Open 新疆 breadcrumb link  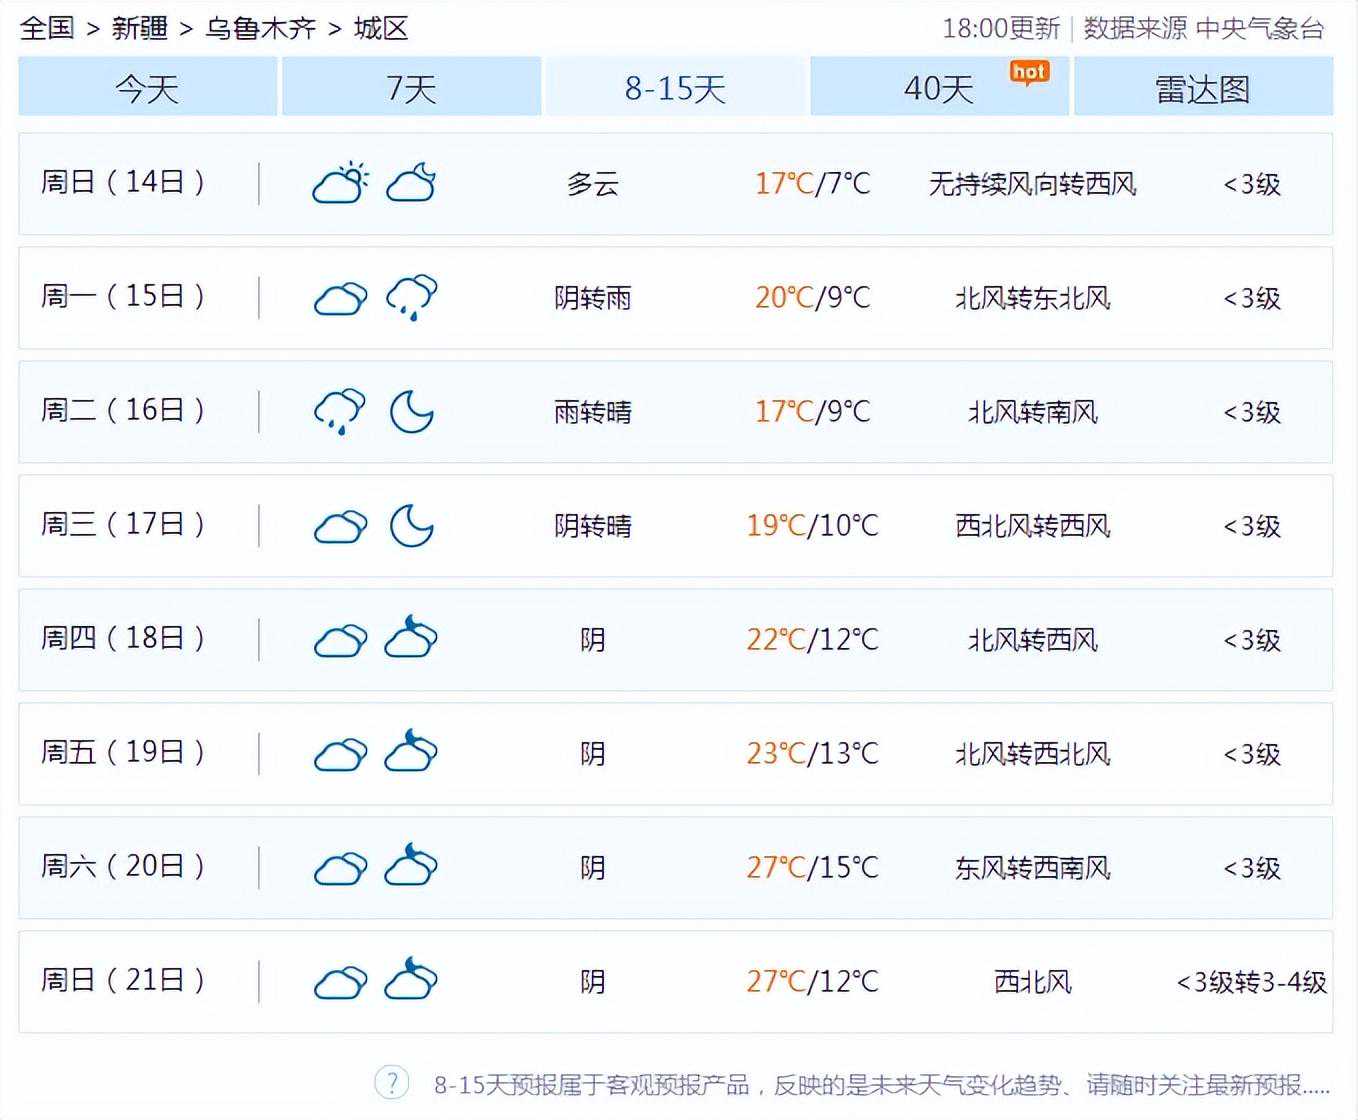(139, 28)
